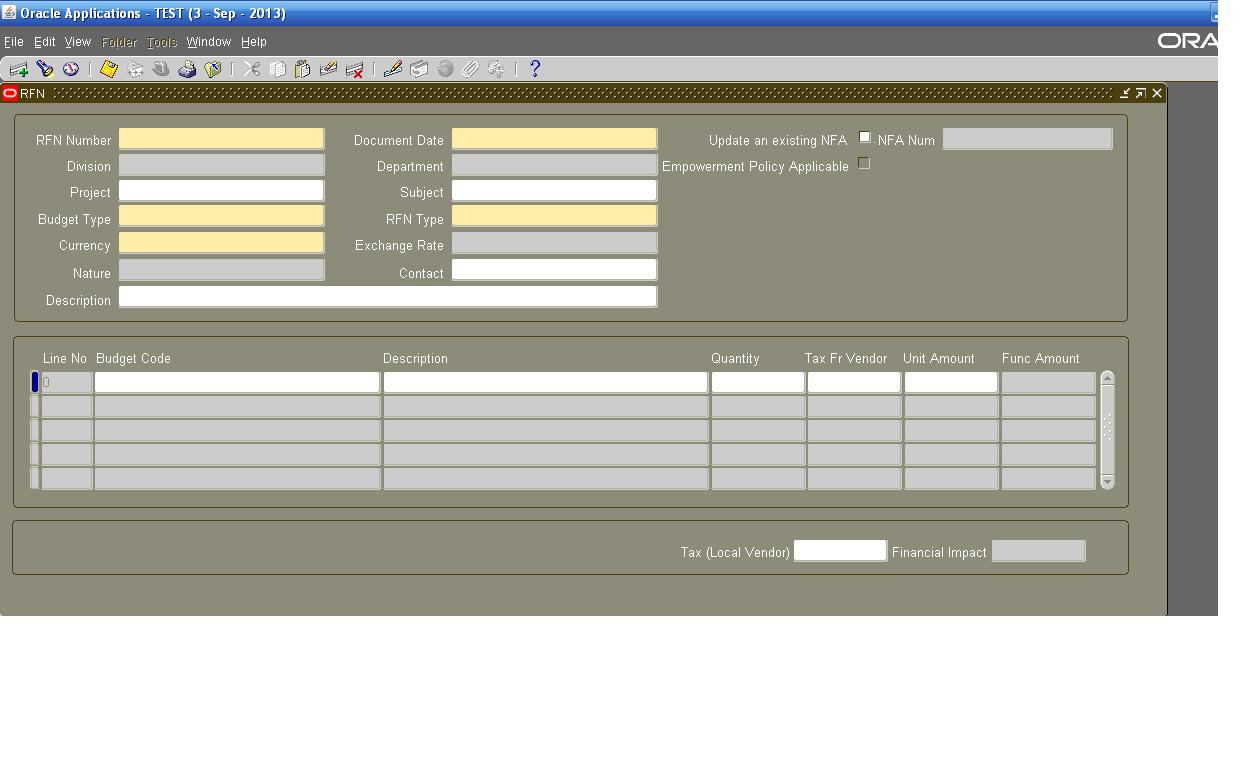This screenshot has width=1255, height=784.
Task: Click the lines table scrollbar down arrow
Action: click(1107, 481)
